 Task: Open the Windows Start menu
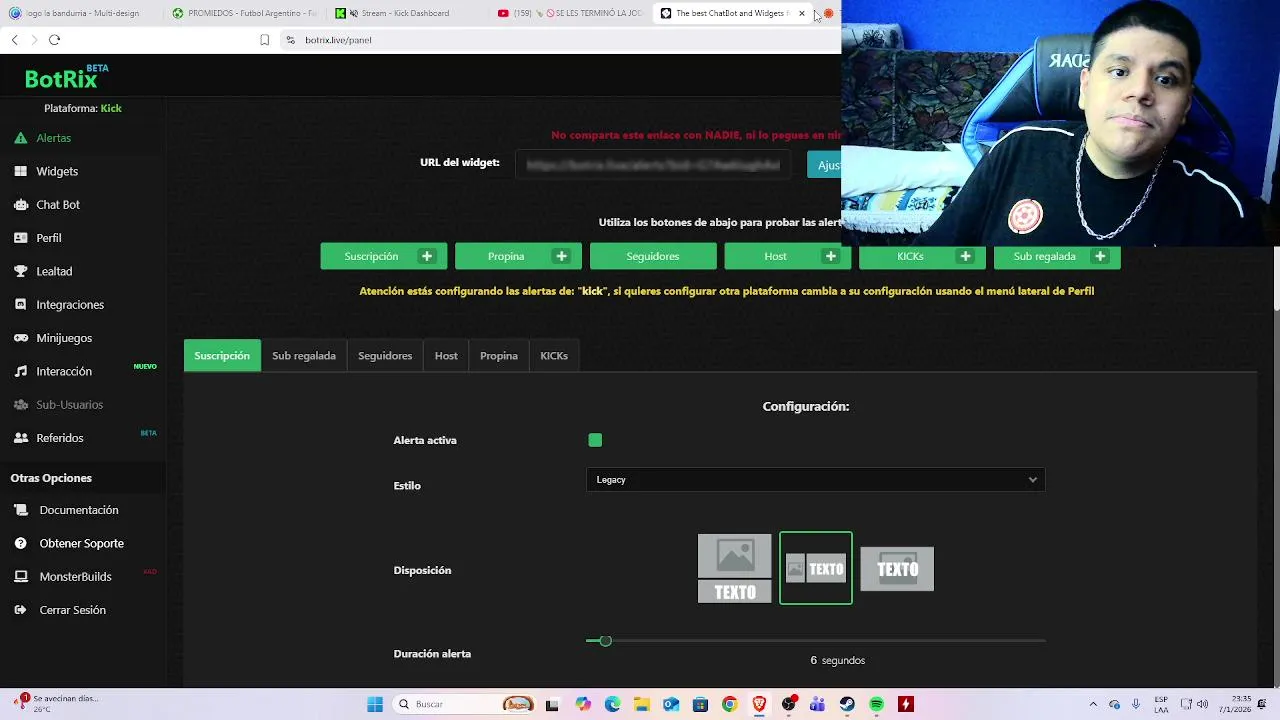(x=375, y=704)
